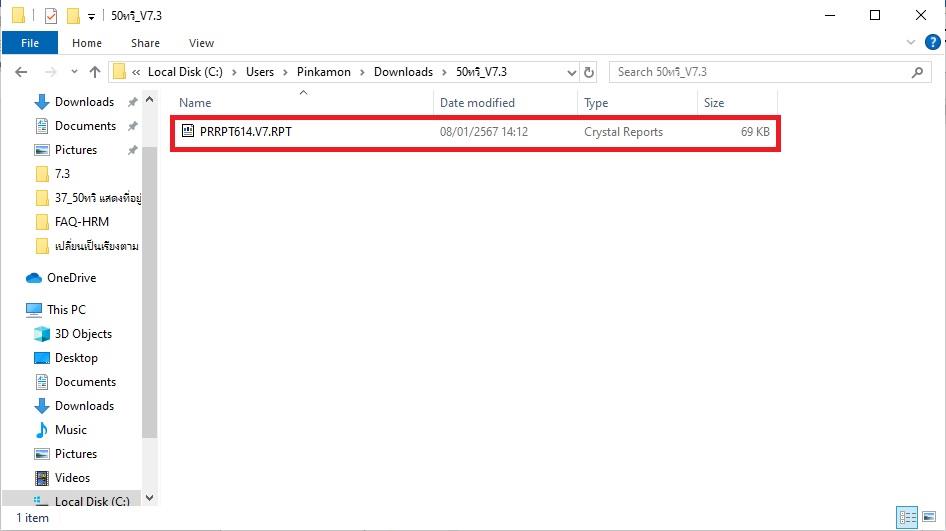Click the New folder quick access icon
Viewport: 946px width, 531px height.
(73, 16)
